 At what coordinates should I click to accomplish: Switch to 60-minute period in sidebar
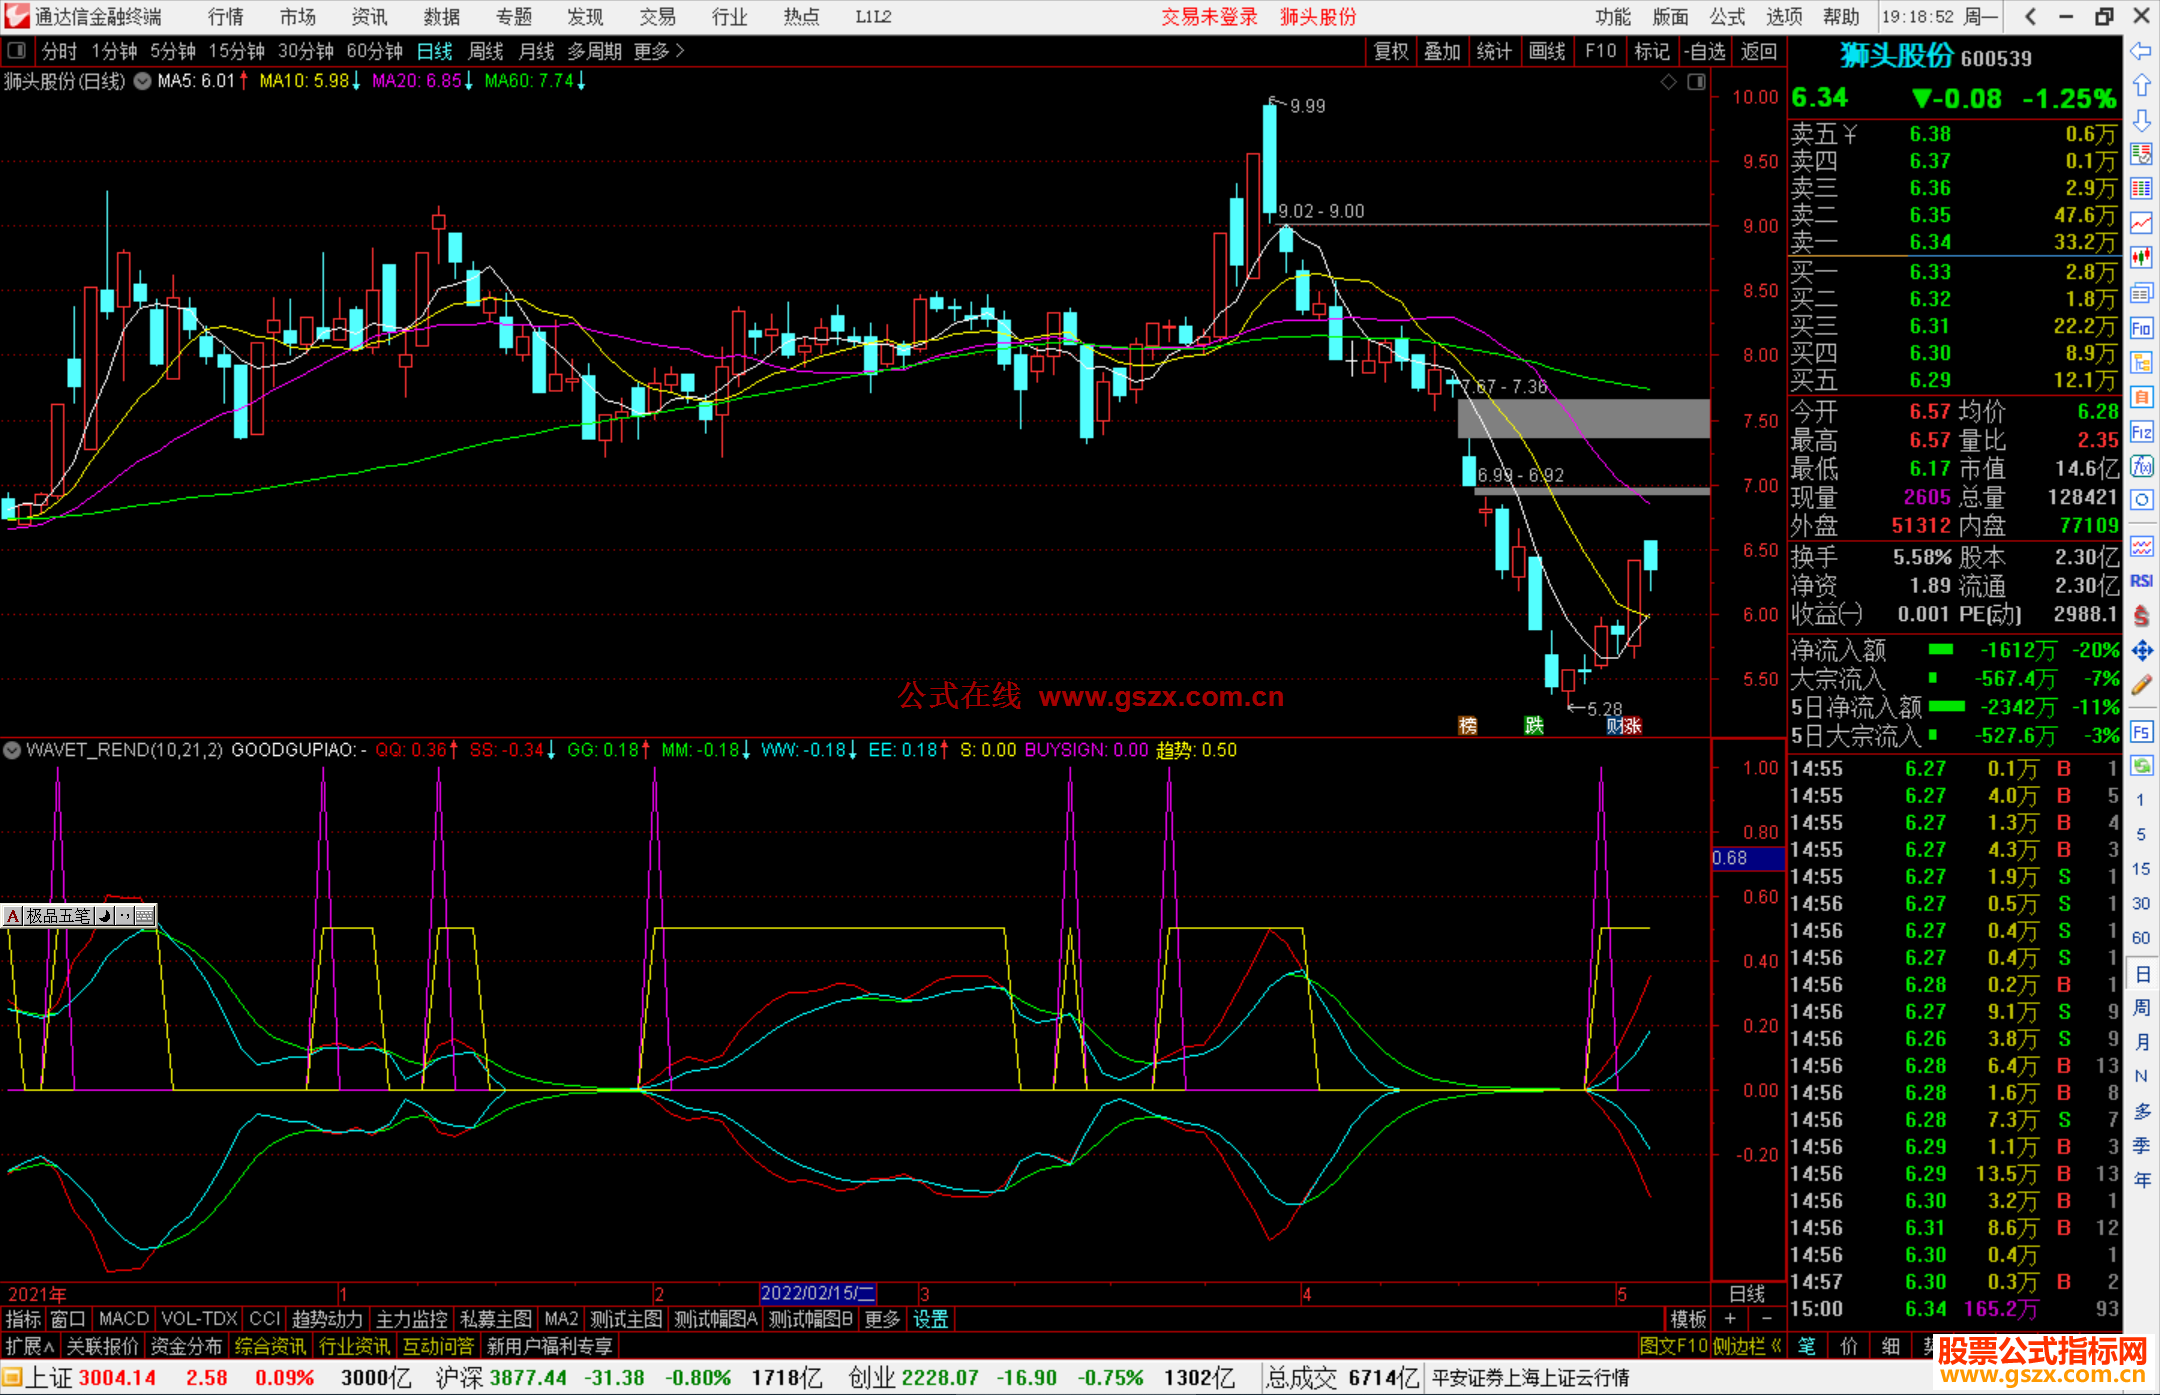click(x=2141, y=938)
